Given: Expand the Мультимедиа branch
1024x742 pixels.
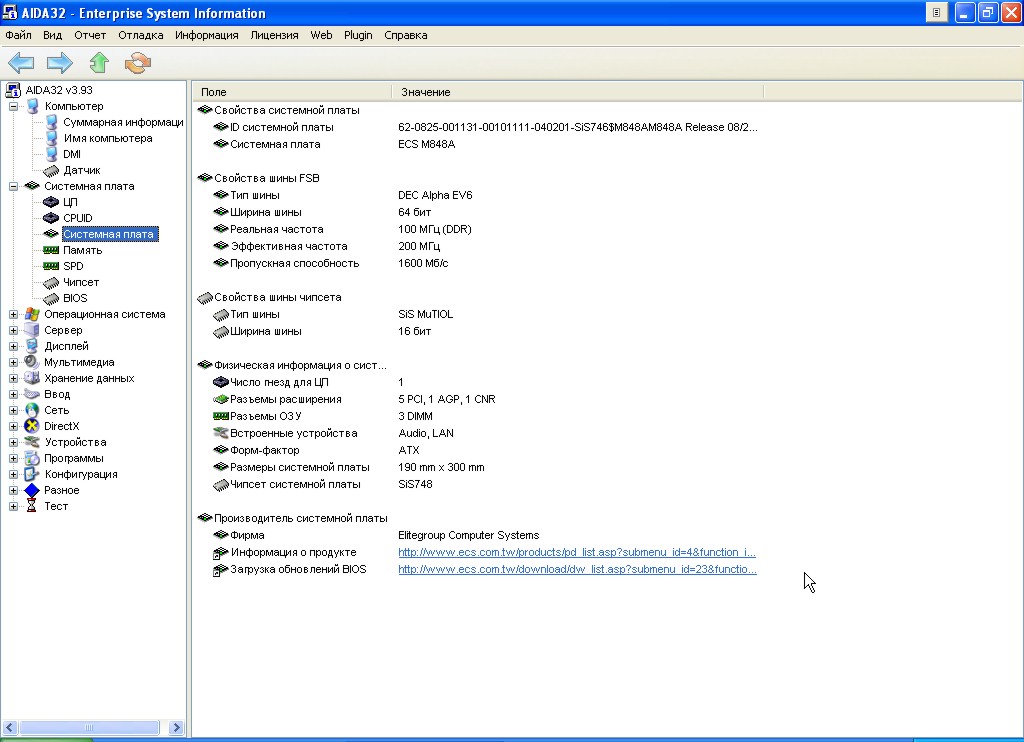Looking at the screenshot, I should [13, 362].
